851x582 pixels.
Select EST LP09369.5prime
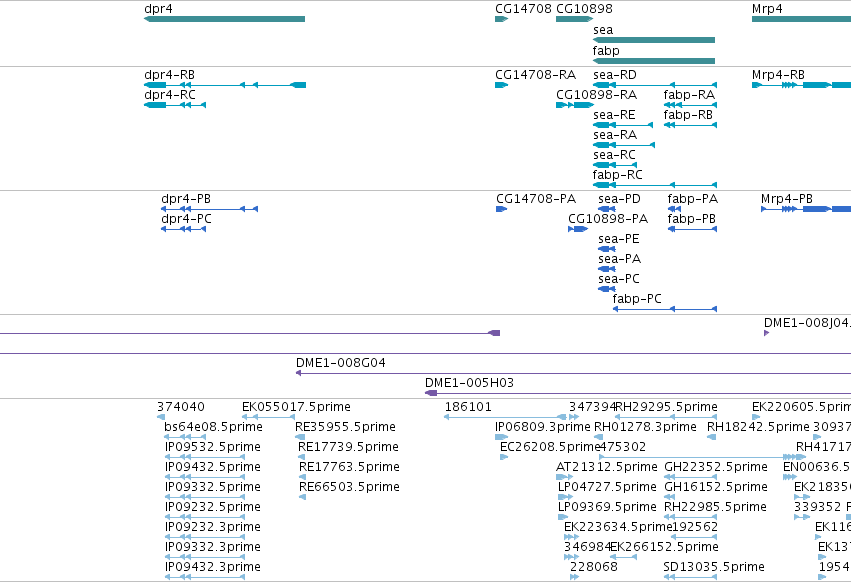click(563, 517)
